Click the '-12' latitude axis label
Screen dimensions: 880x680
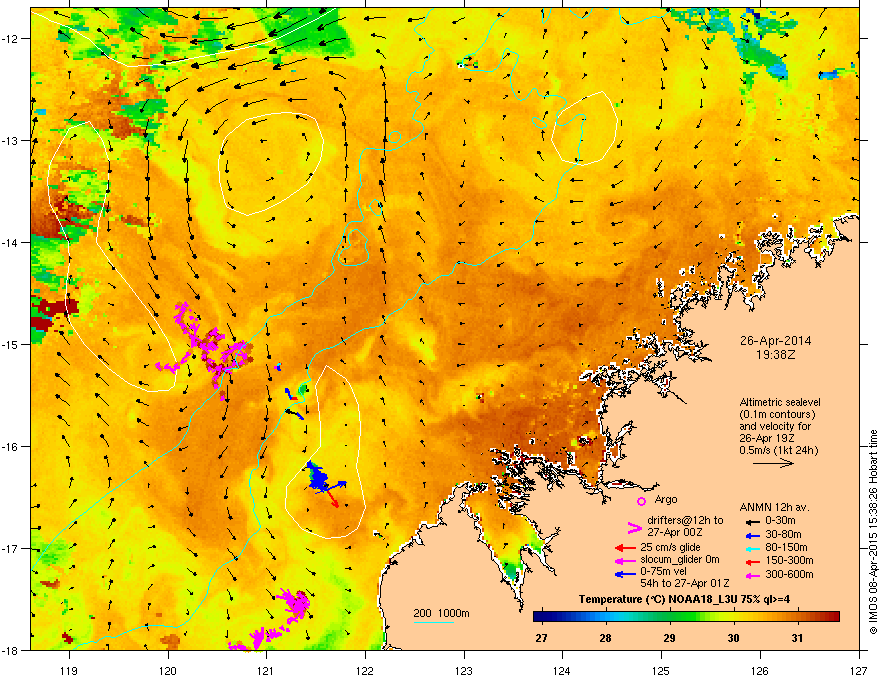click(x=10, y=39)
